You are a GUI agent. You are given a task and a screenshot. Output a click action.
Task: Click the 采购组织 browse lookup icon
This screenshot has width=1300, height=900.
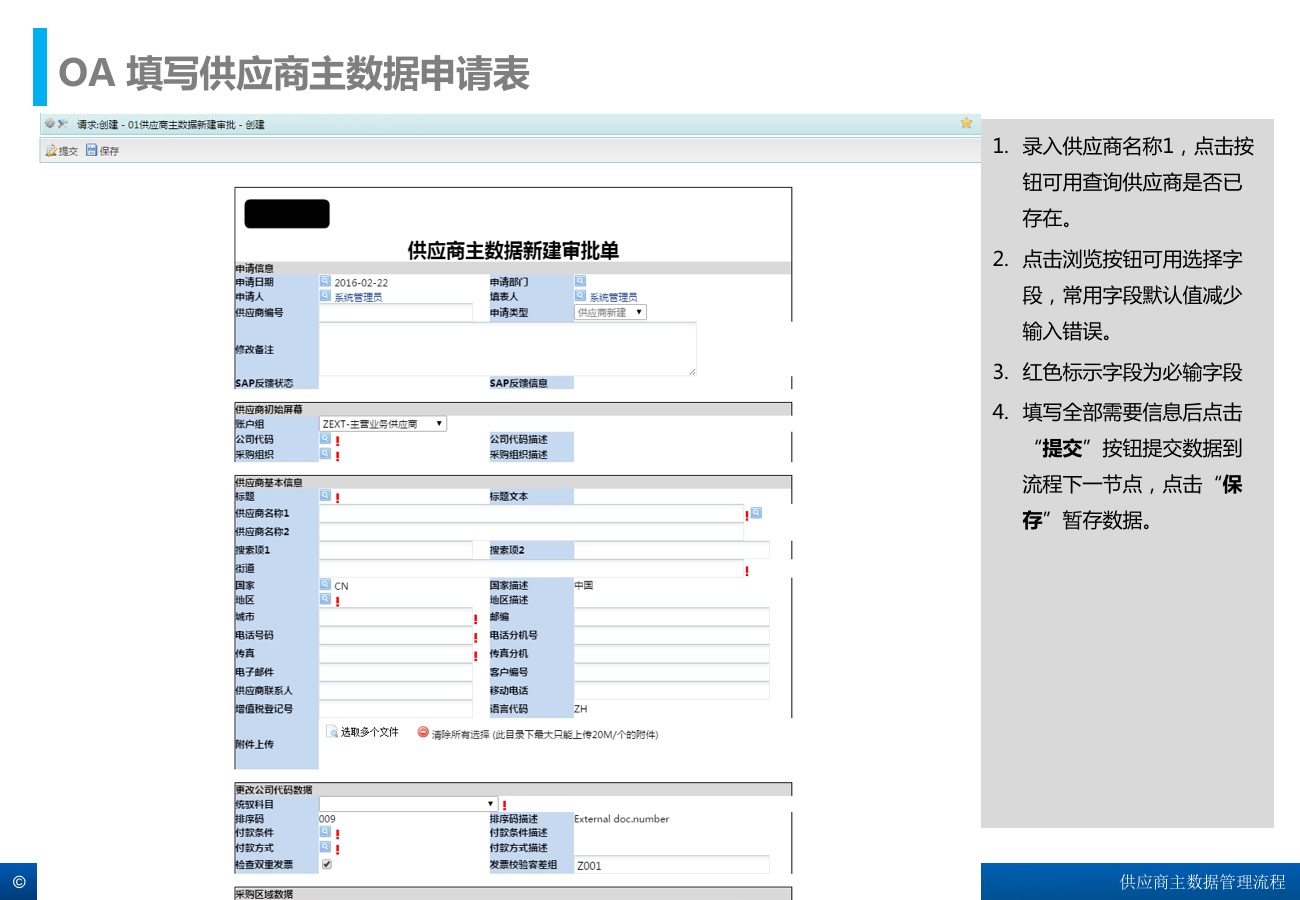click(325, 453)
